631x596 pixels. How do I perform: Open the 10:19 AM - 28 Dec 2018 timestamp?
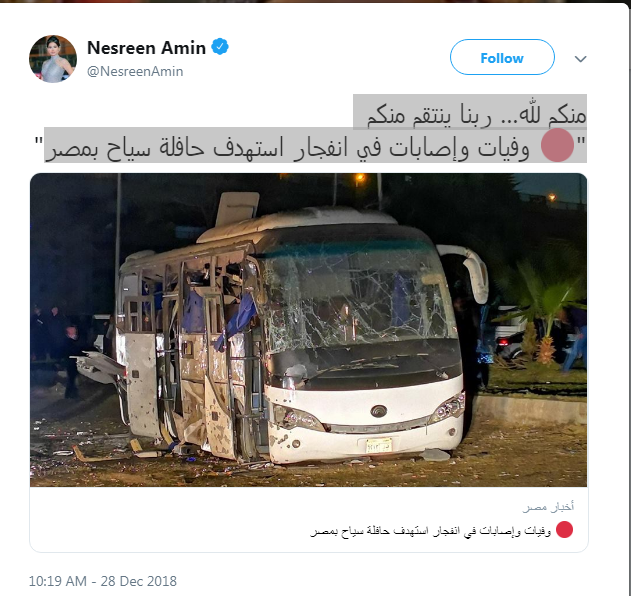[103, 581]
